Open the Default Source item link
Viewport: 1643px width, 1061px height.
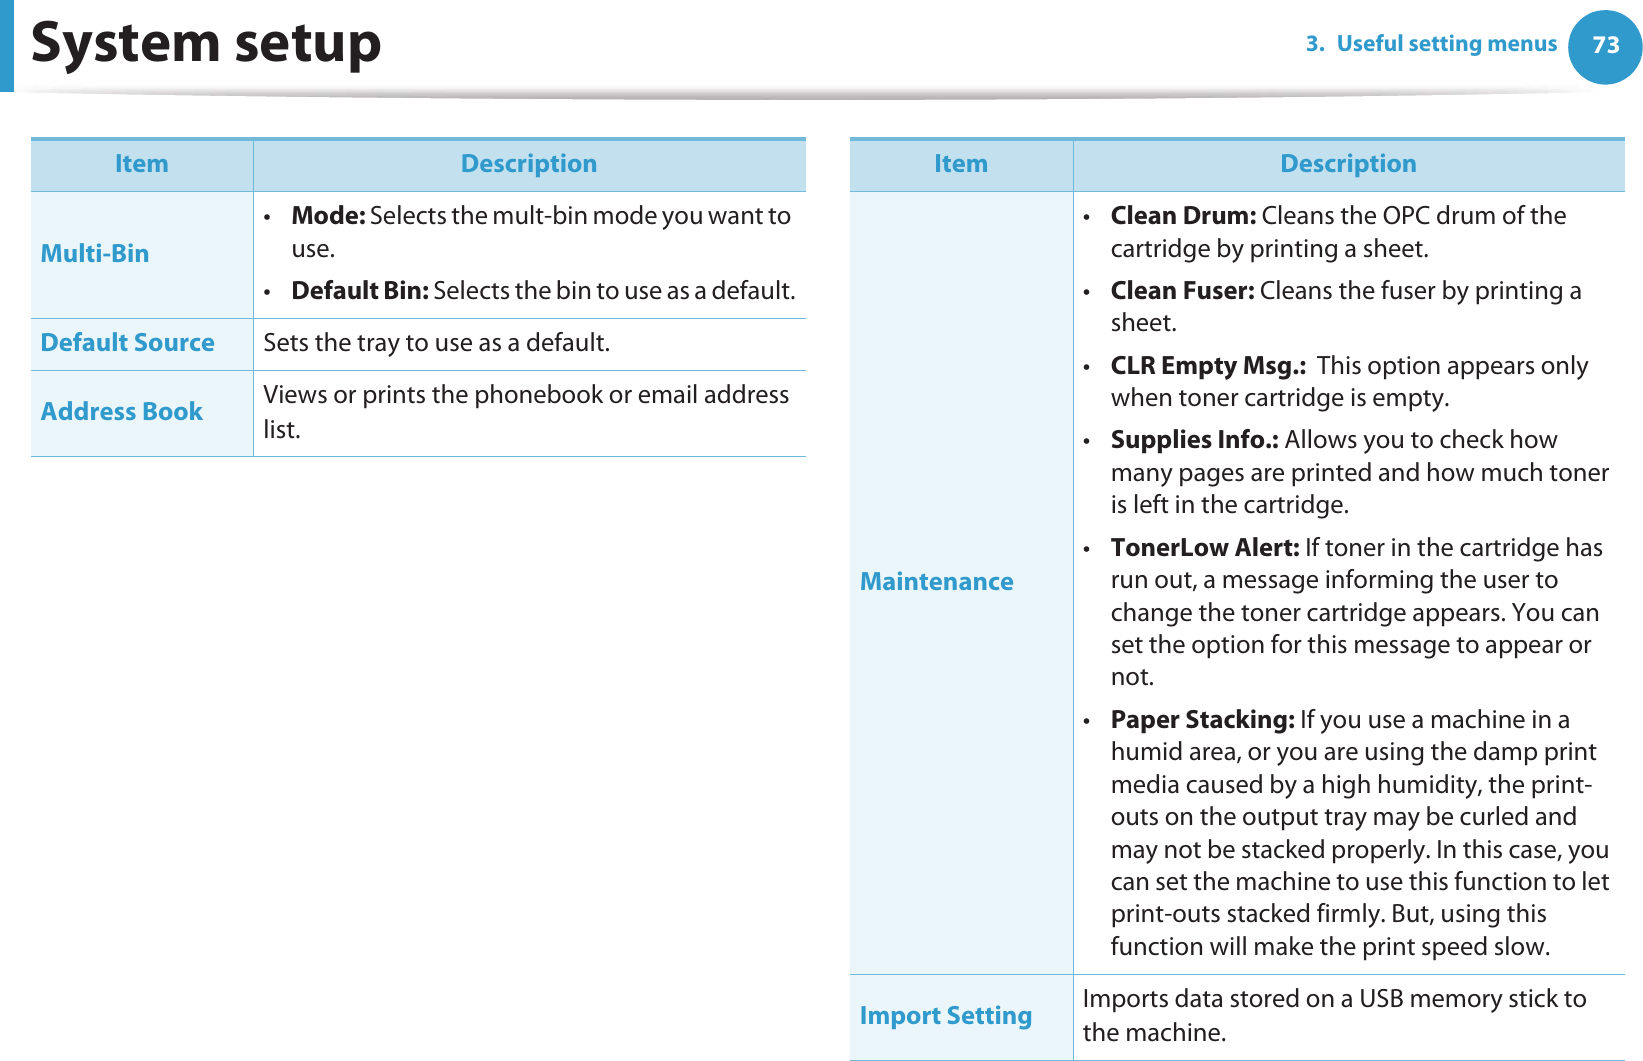127,343
